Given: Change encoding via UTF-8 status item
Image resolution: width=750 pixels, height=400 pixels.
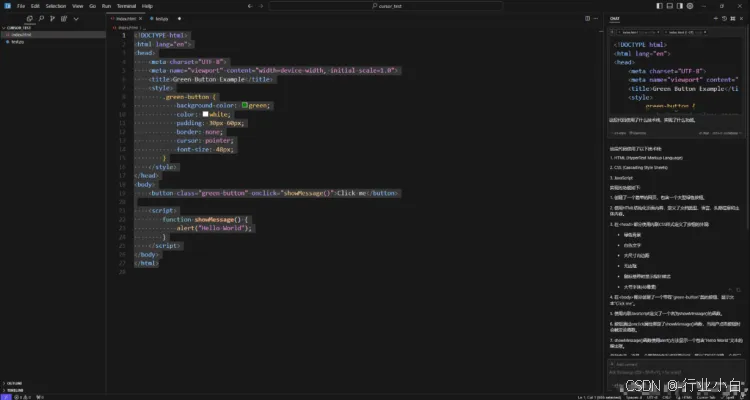Looking at the screenshot, I should point(652,397).
